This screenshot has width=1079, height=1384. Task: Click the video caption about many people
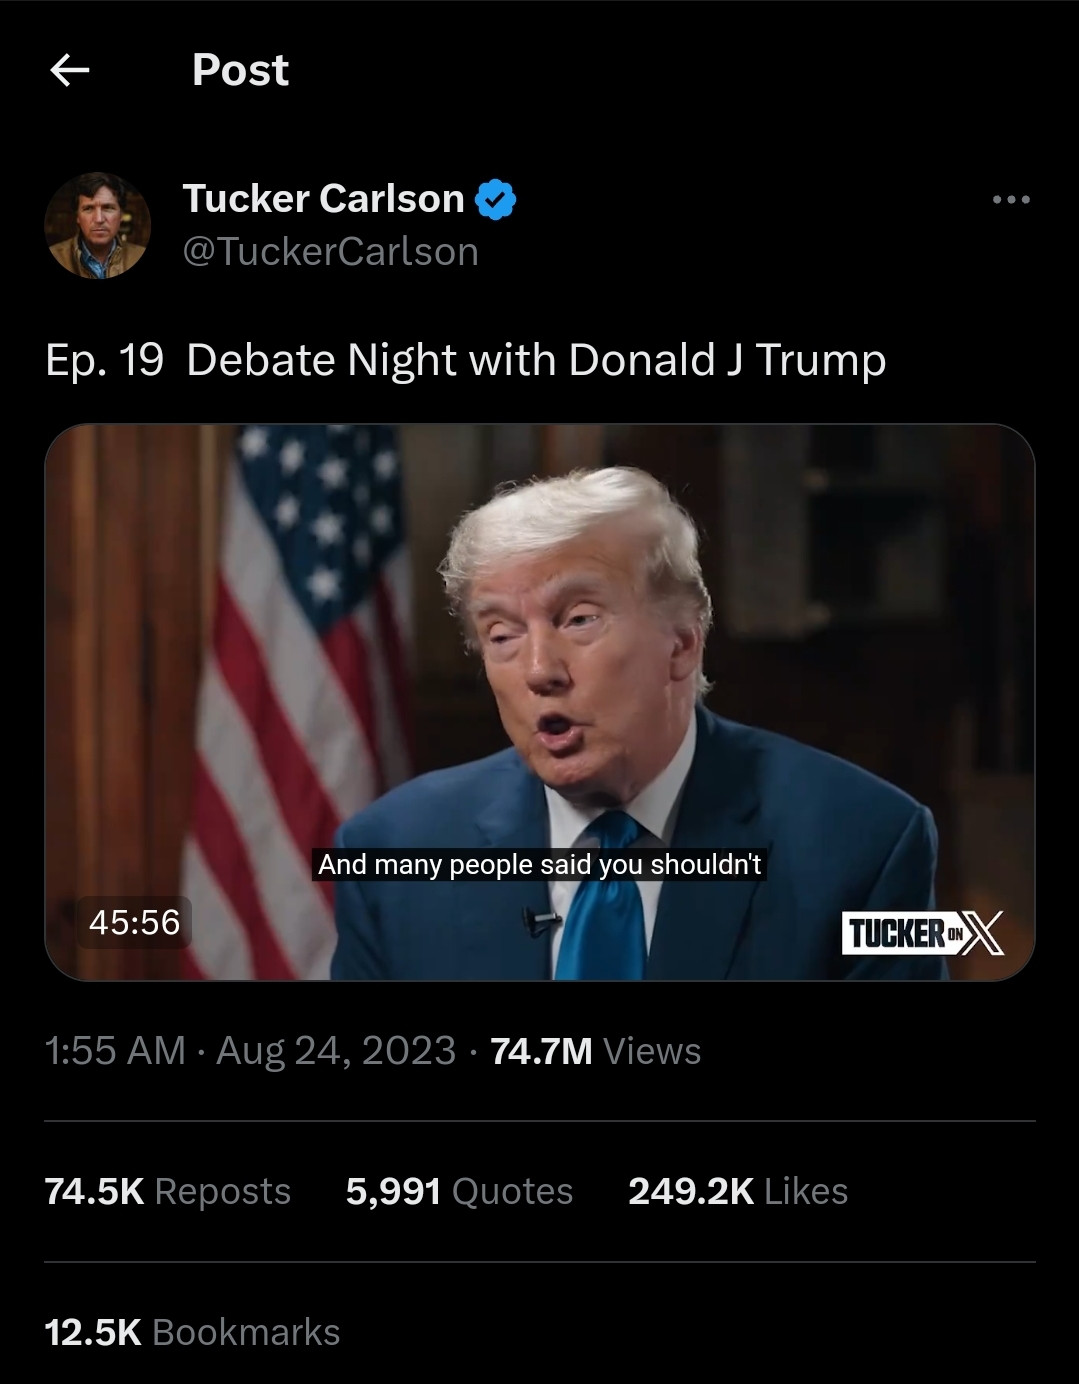pos(540,864)
